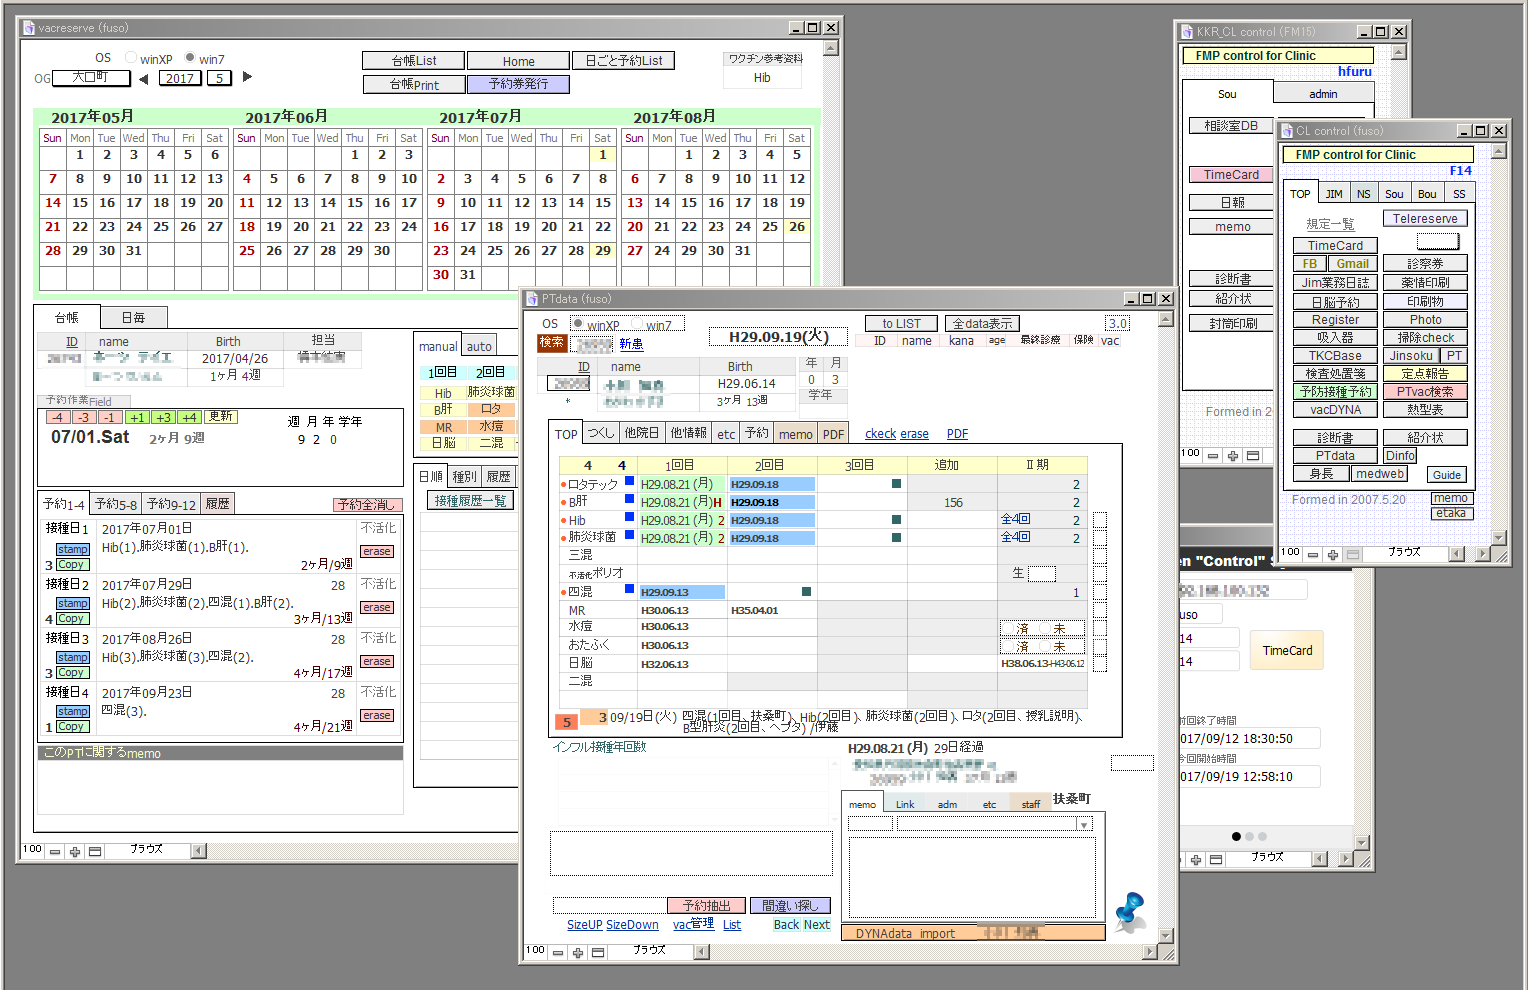The image size is (1528, 990).
Task: Select winXP radio button in PTdata window
Action: [x=578, y=323]
